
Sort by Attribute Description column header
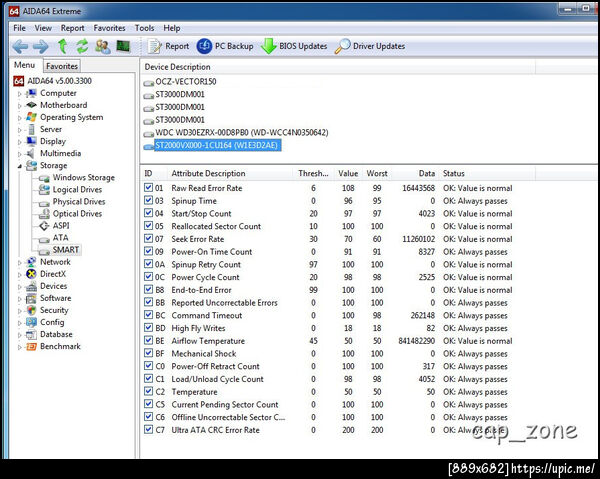[x=208, y=173]
